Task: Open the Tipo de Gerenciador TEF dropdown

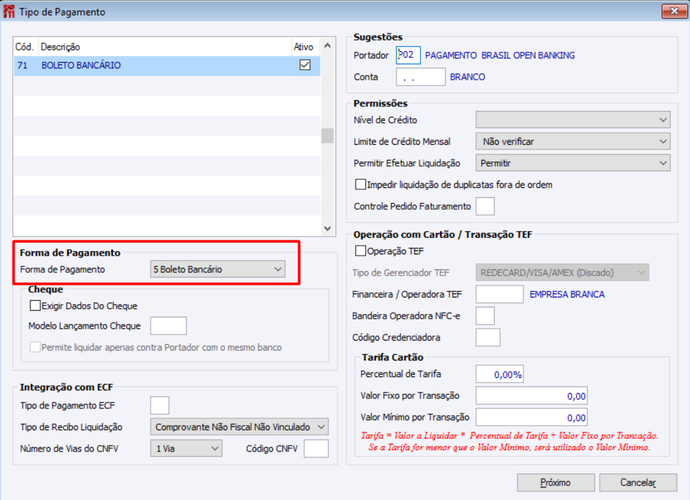Action: point(562,272)
